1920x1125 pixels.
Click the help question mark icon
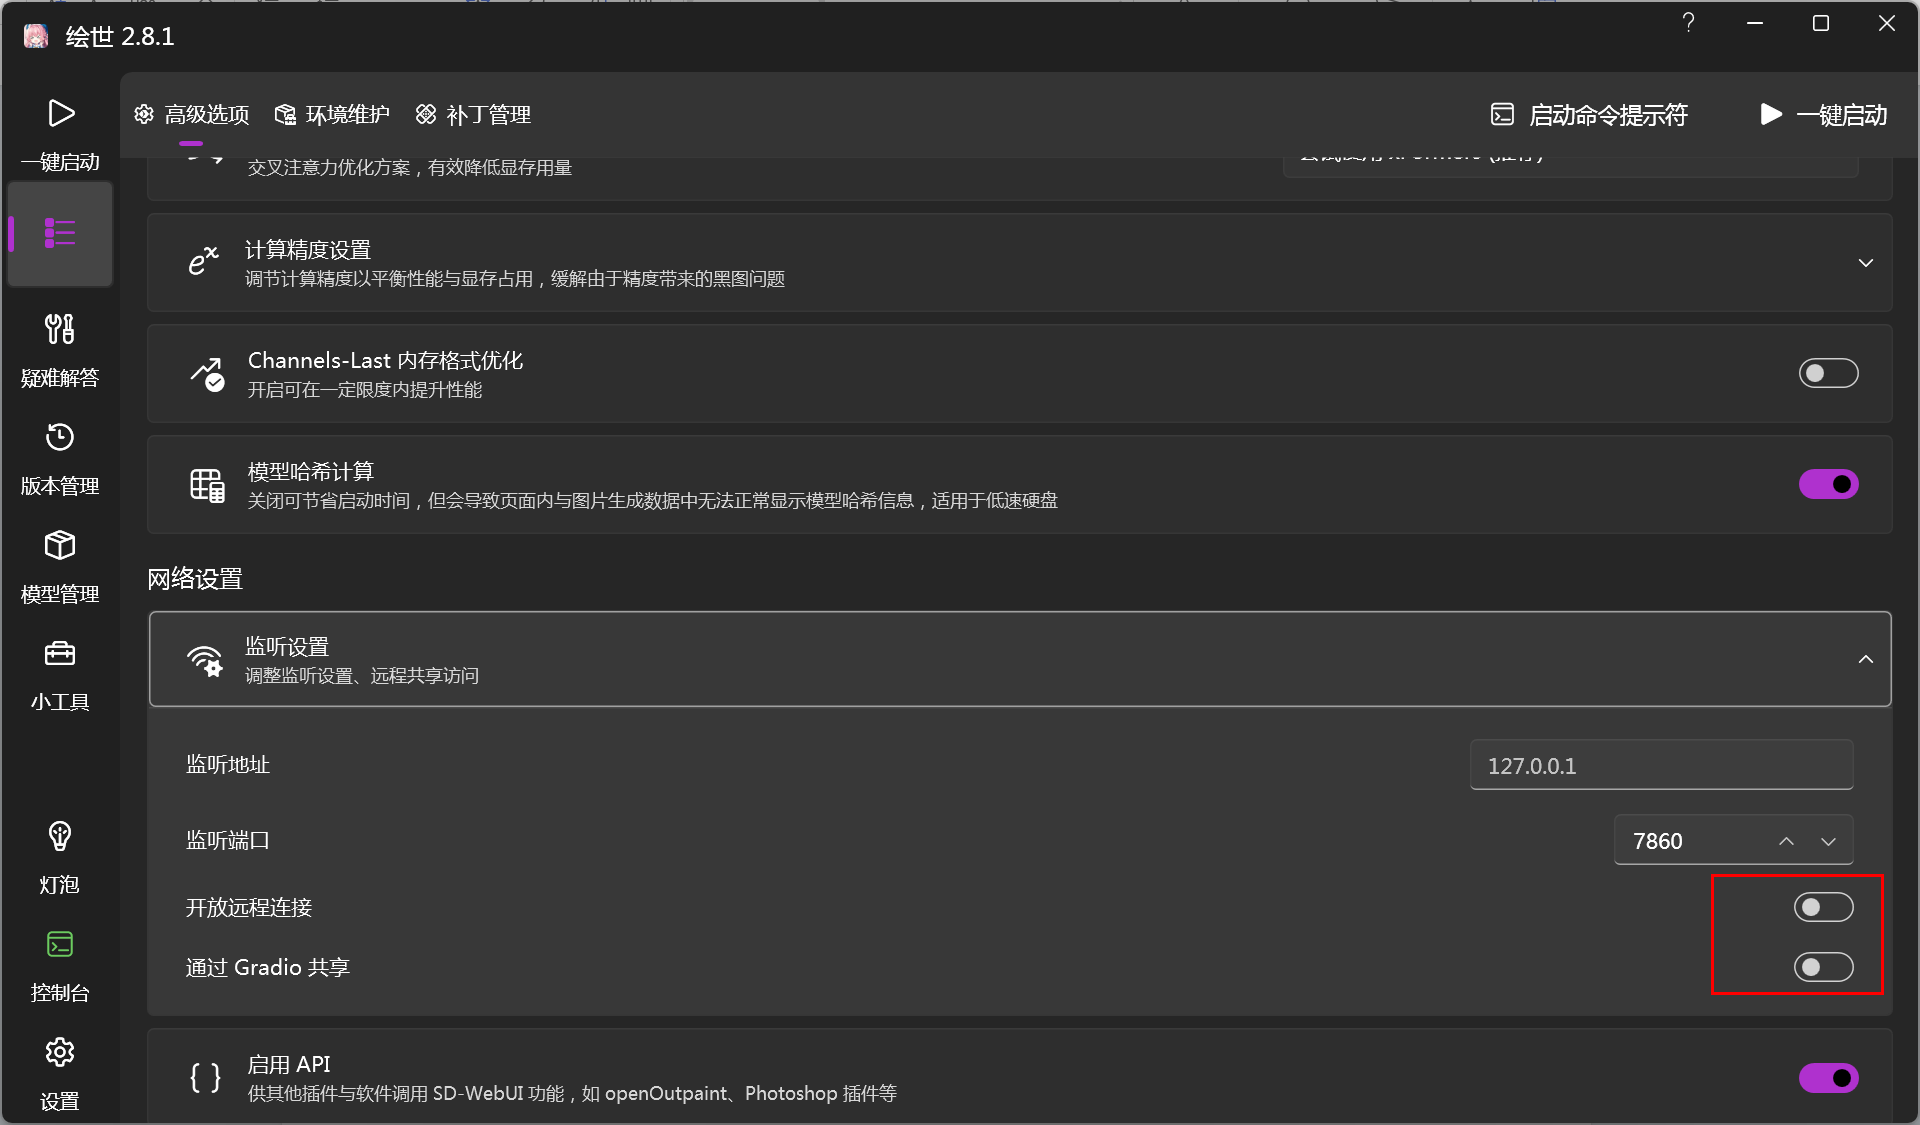(1688, 23)
